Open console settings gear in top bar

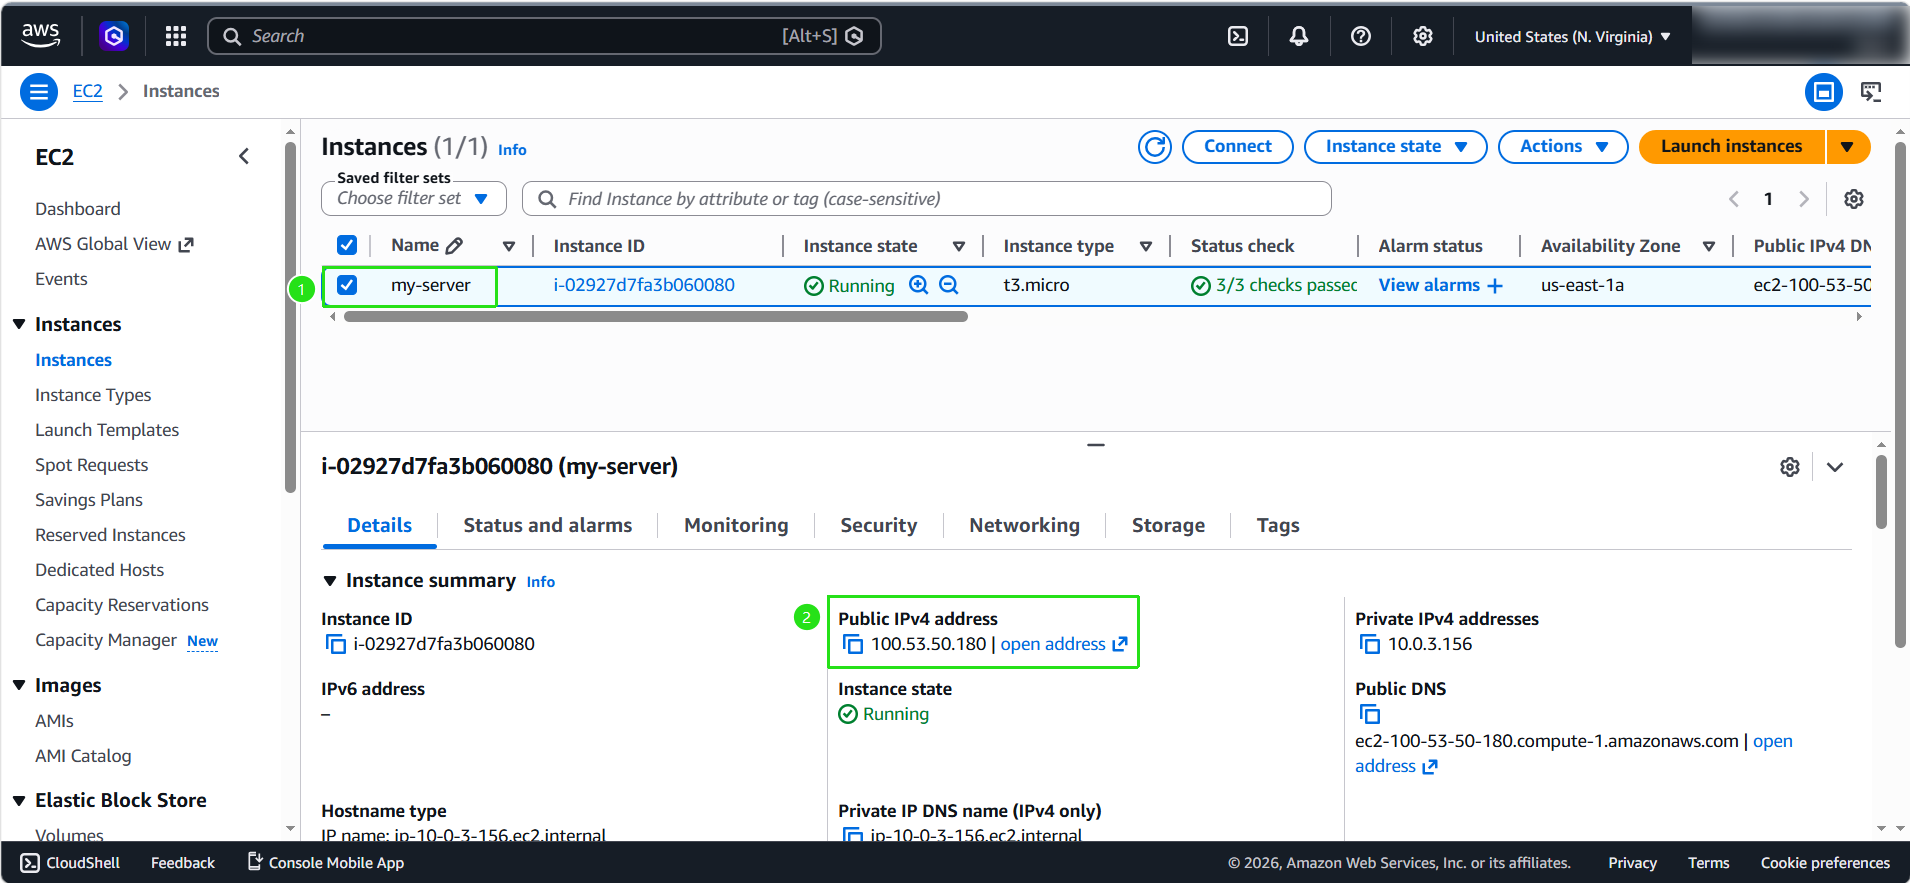pos(1423,36)
